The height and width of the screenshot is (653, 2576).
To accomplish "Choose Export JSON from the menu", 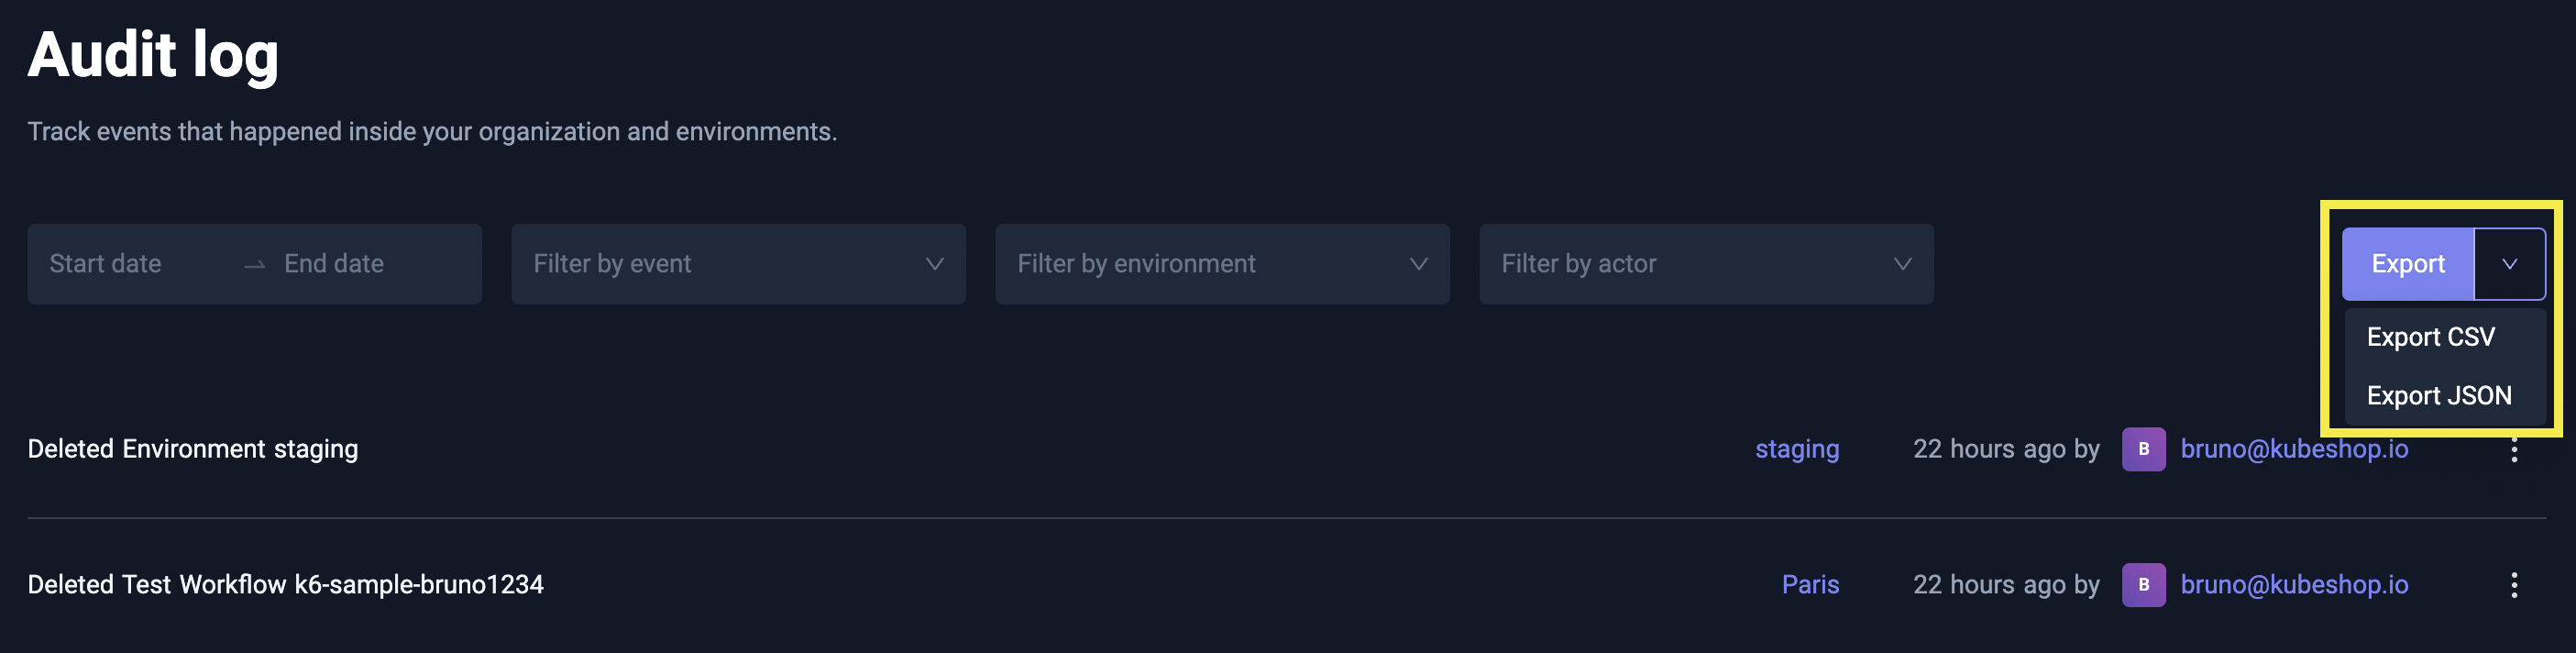I will pyautogui.click(x=2438, y=396).
